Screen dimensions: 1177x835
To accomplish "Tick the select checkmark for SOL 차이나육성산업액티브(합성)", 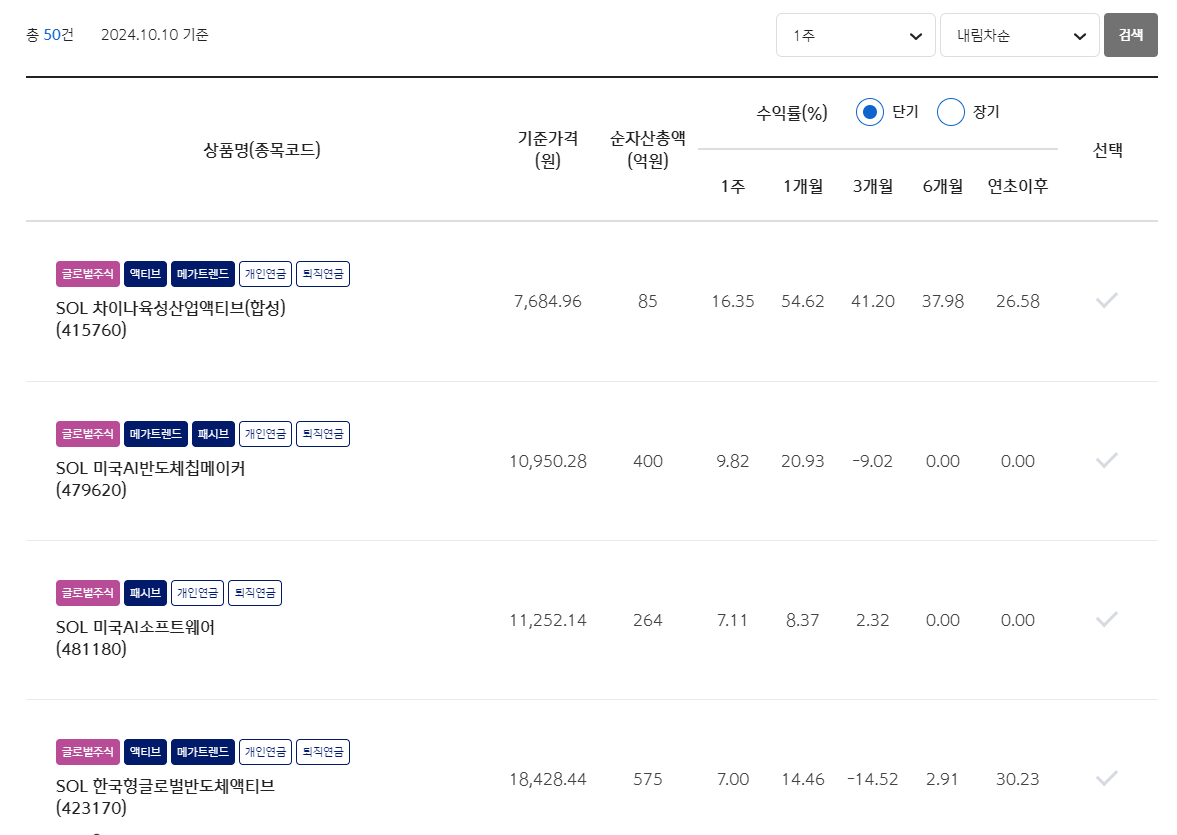I will point(1106,300).
